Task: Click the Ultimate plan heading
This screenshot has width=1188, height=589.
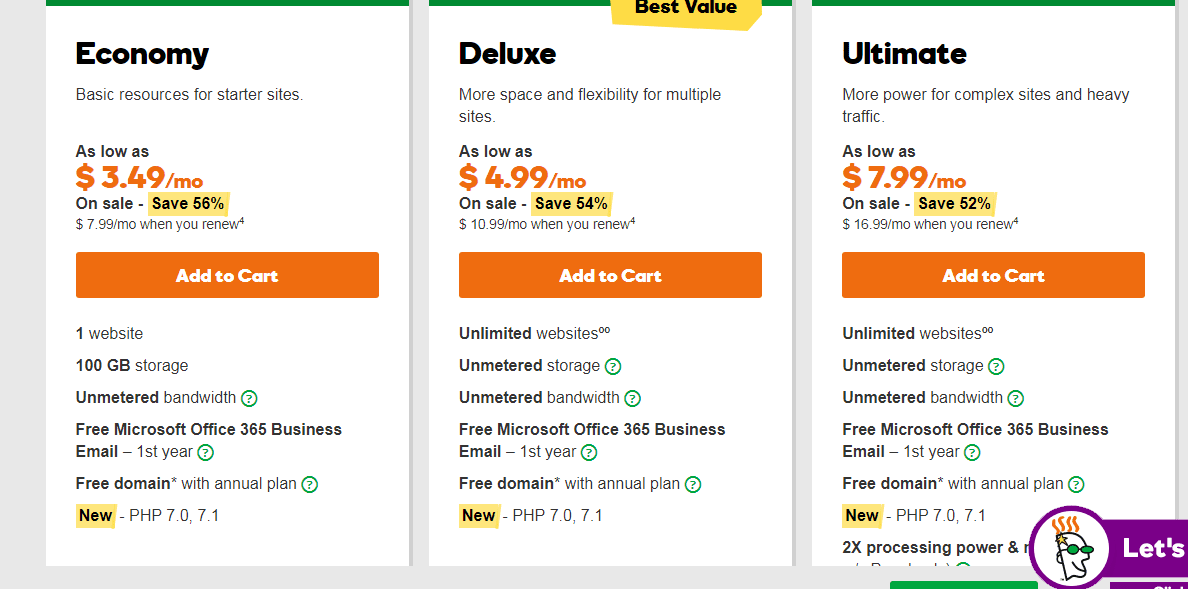Action: pyautogui.click(x=904, y=53)
